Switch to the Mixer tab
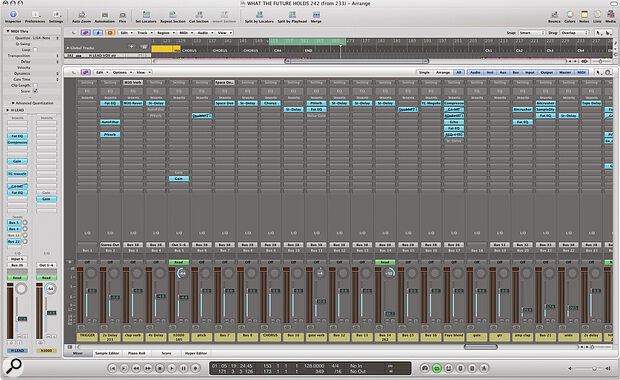The width and height of the screenshot is (620, 380). [78, 353]
